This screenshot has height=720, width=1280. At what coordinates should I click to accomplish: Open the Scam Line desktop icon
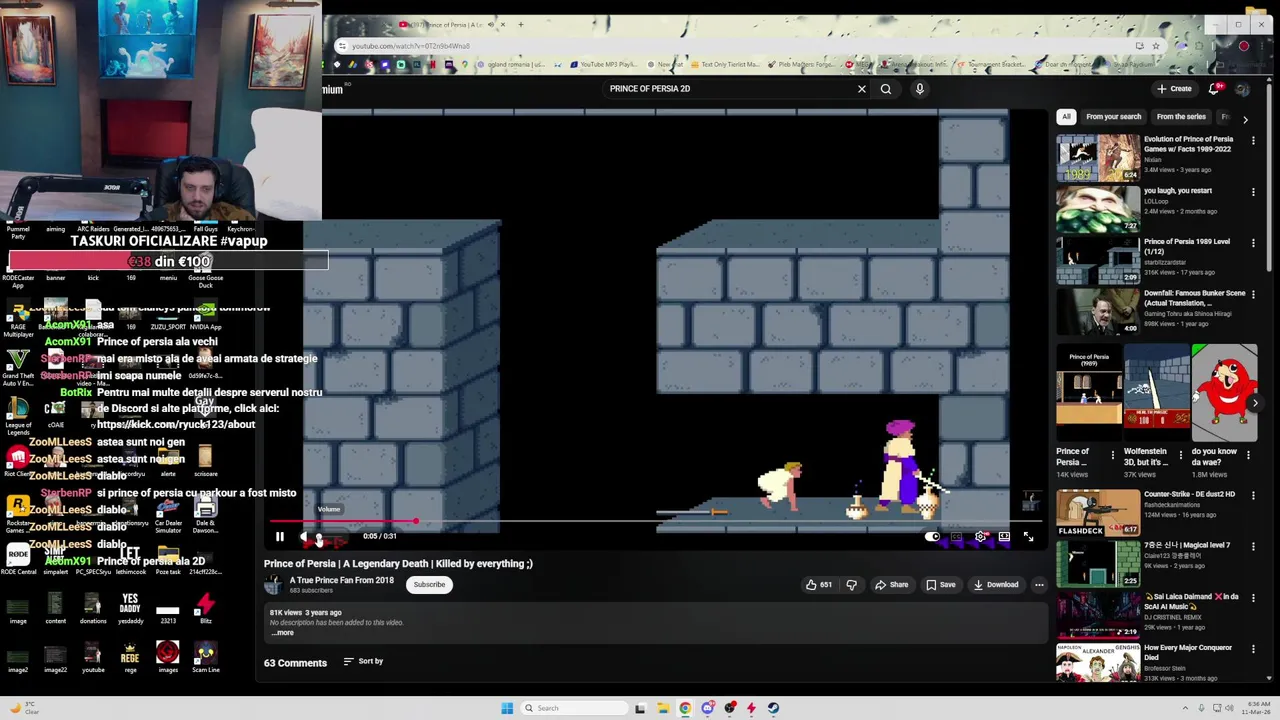pos(205,657)
